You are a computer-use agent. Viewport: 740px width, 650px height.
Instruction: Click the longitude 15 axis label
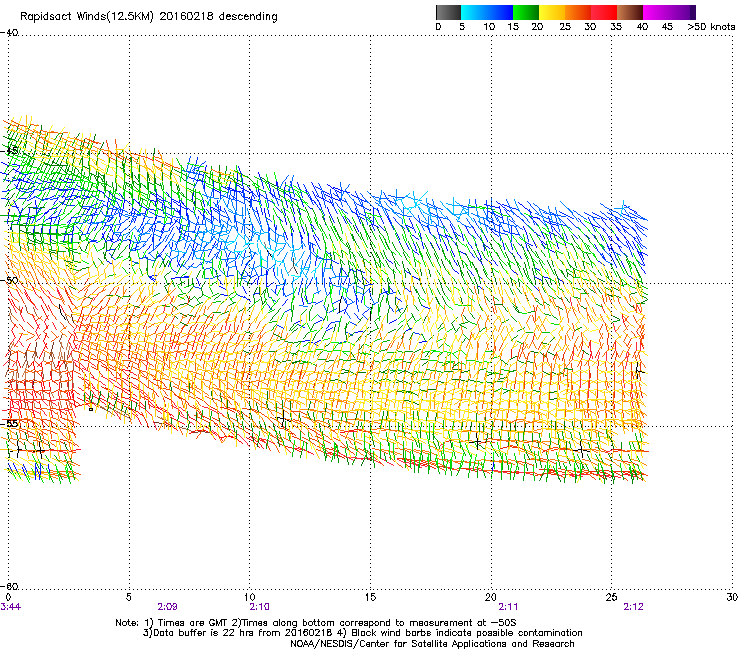click(370, 597)
